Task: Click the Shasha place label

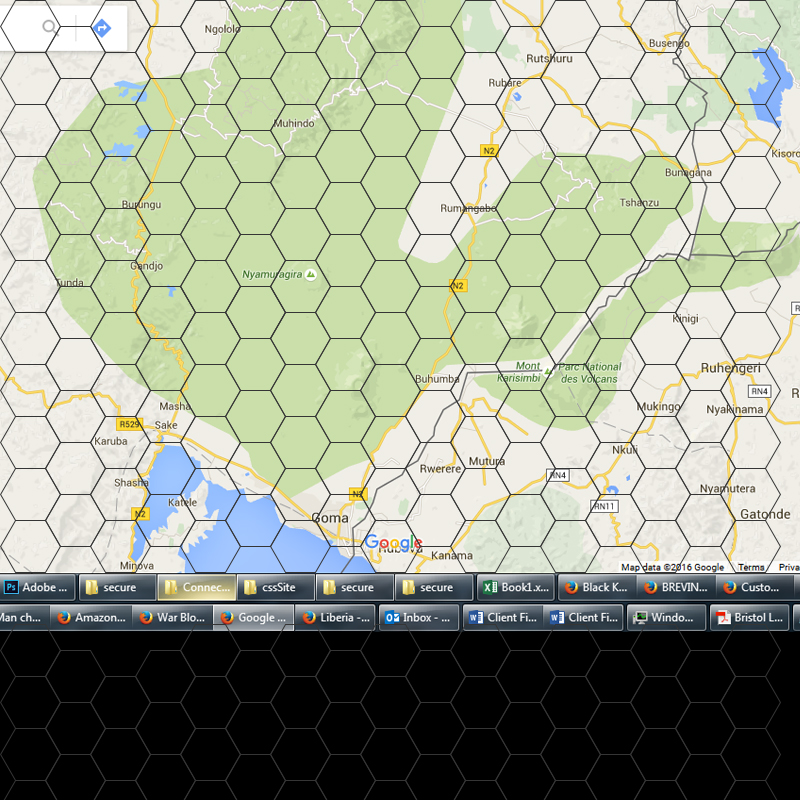Action: pyautogui.click(x=131, y=483)
